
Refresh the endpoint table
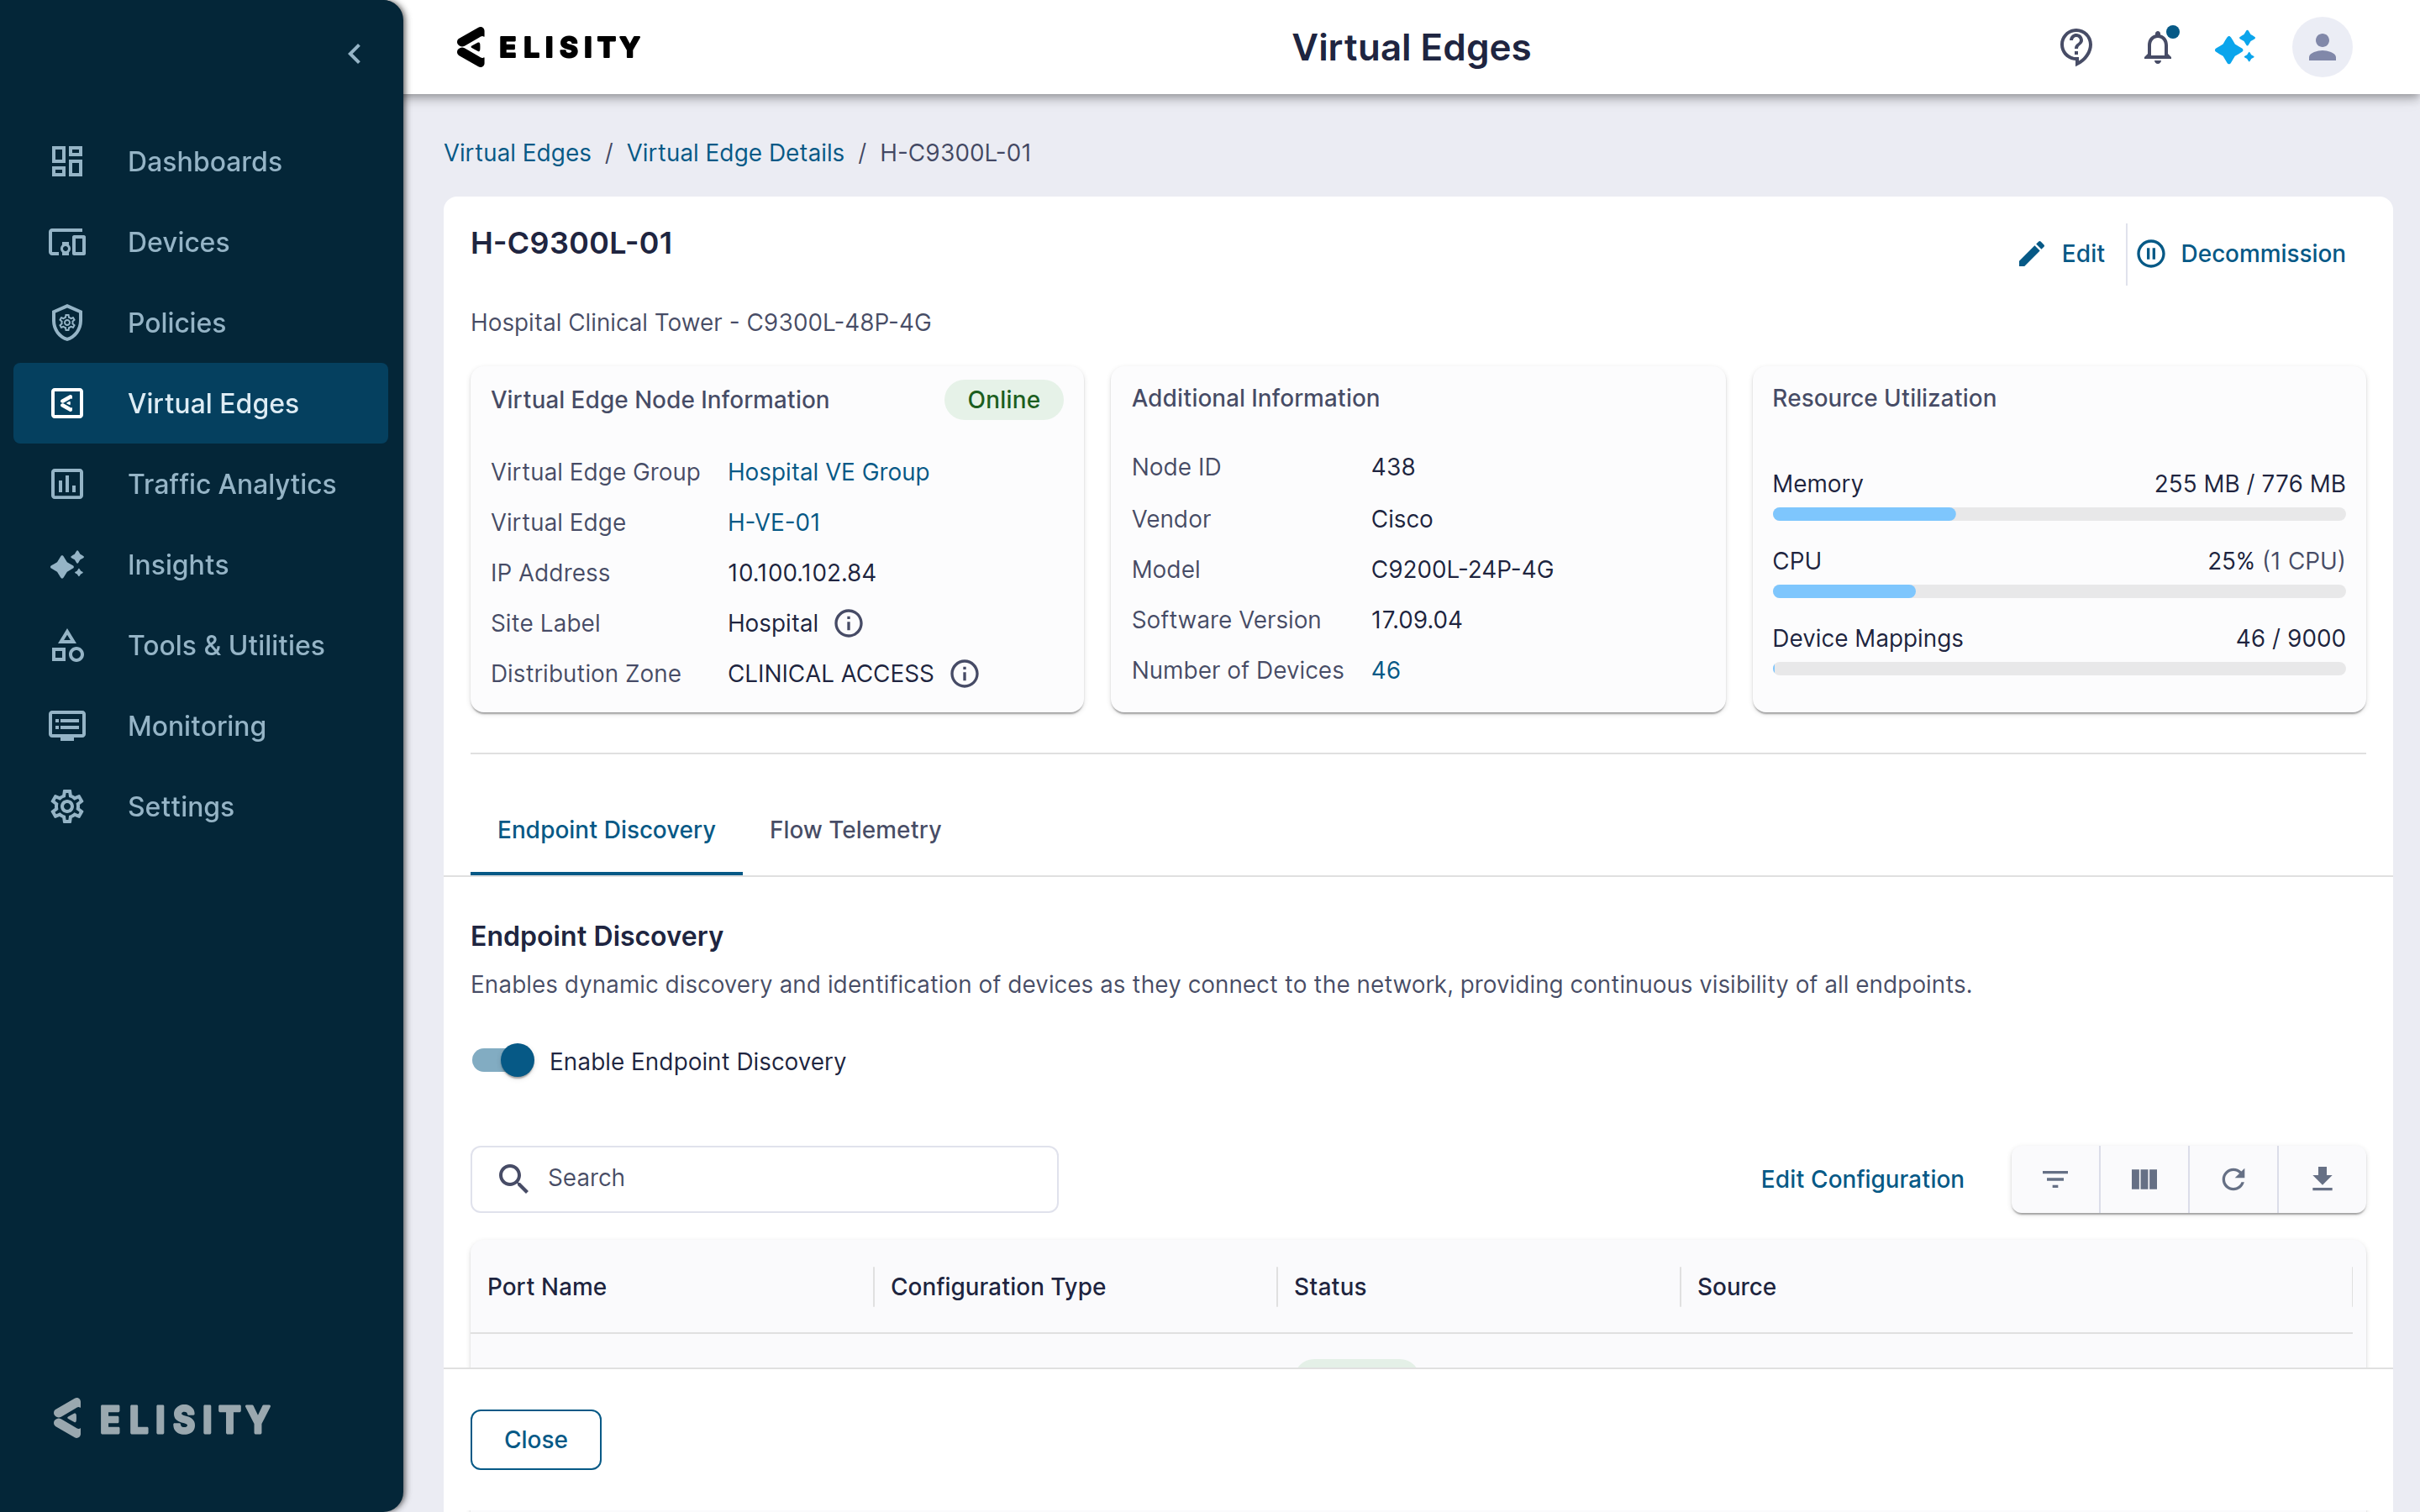click(x=2233, y=1179)
